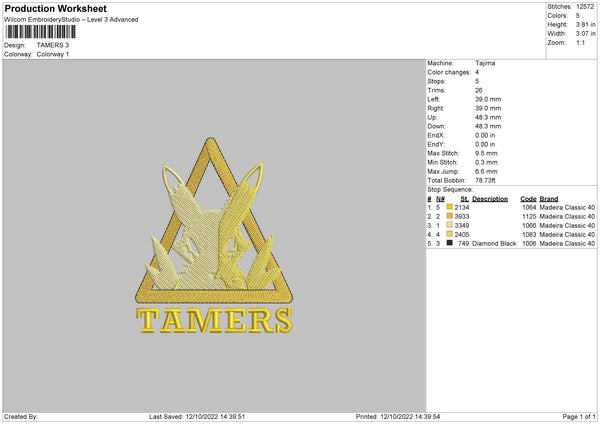The height and width of the screenshot is (424, 600).
Task: Click the color swatch for stop 3, code 1066
Action: (450, 225)
